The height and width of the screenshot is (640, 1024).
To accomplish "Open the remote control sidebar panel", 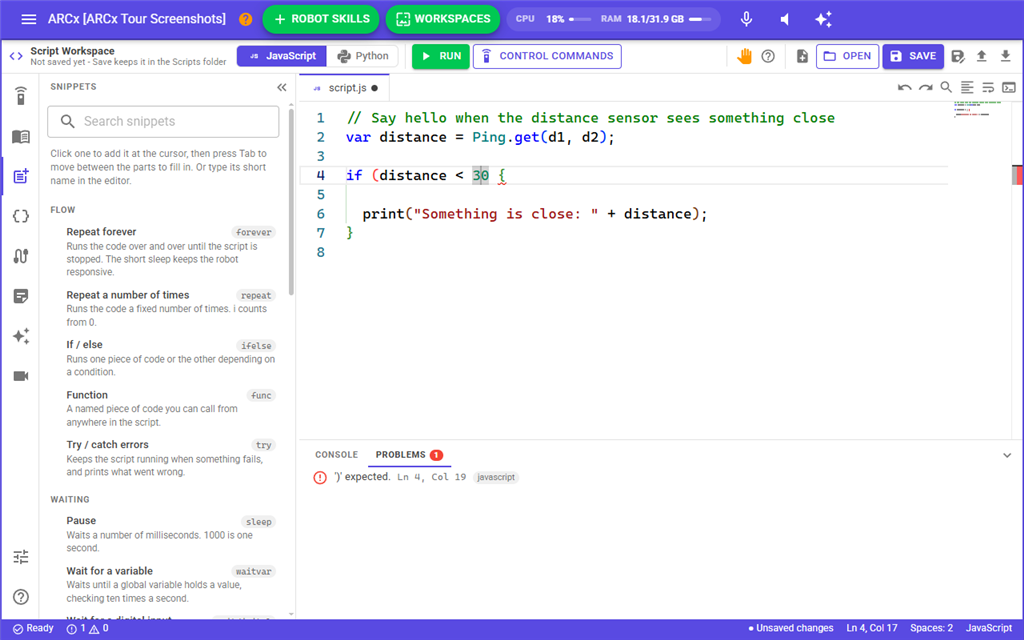I will [21, 96].
